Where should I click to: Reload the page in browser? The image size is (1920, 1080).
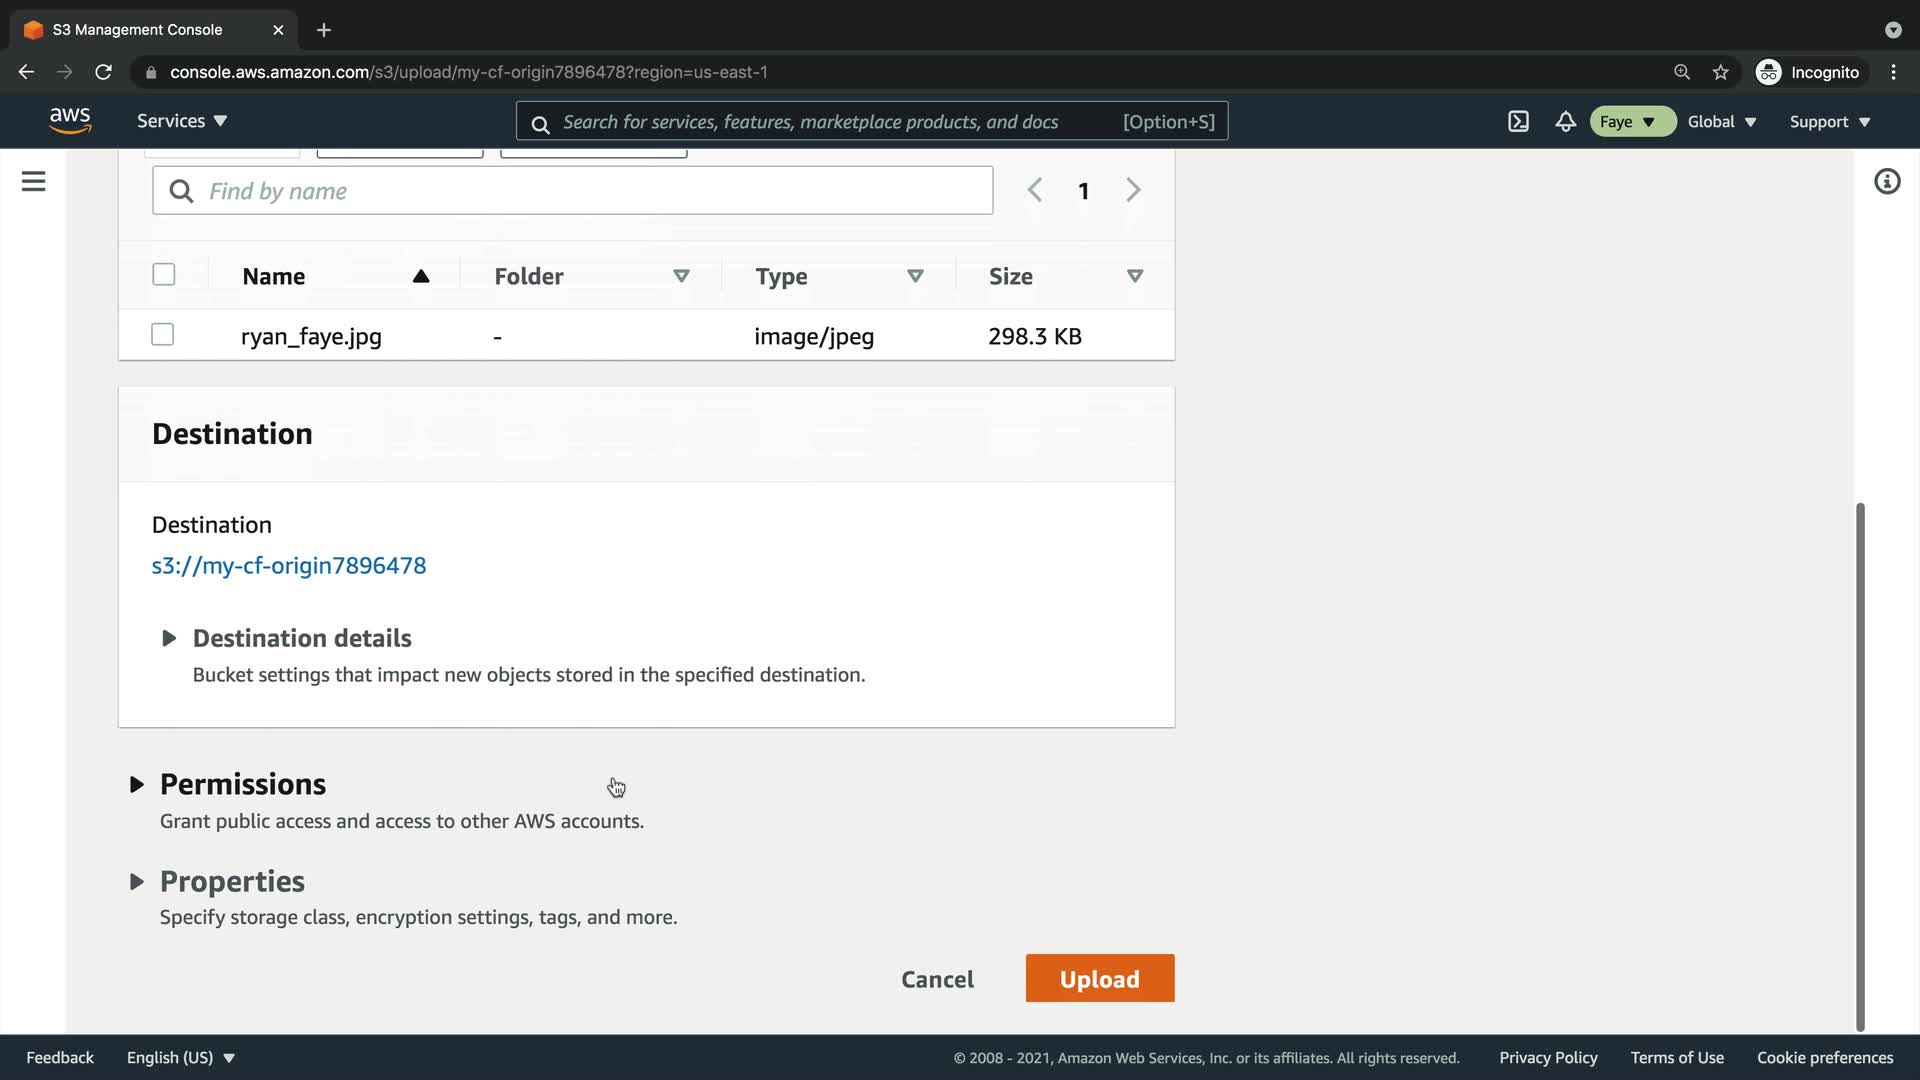(x=103, y=72)
